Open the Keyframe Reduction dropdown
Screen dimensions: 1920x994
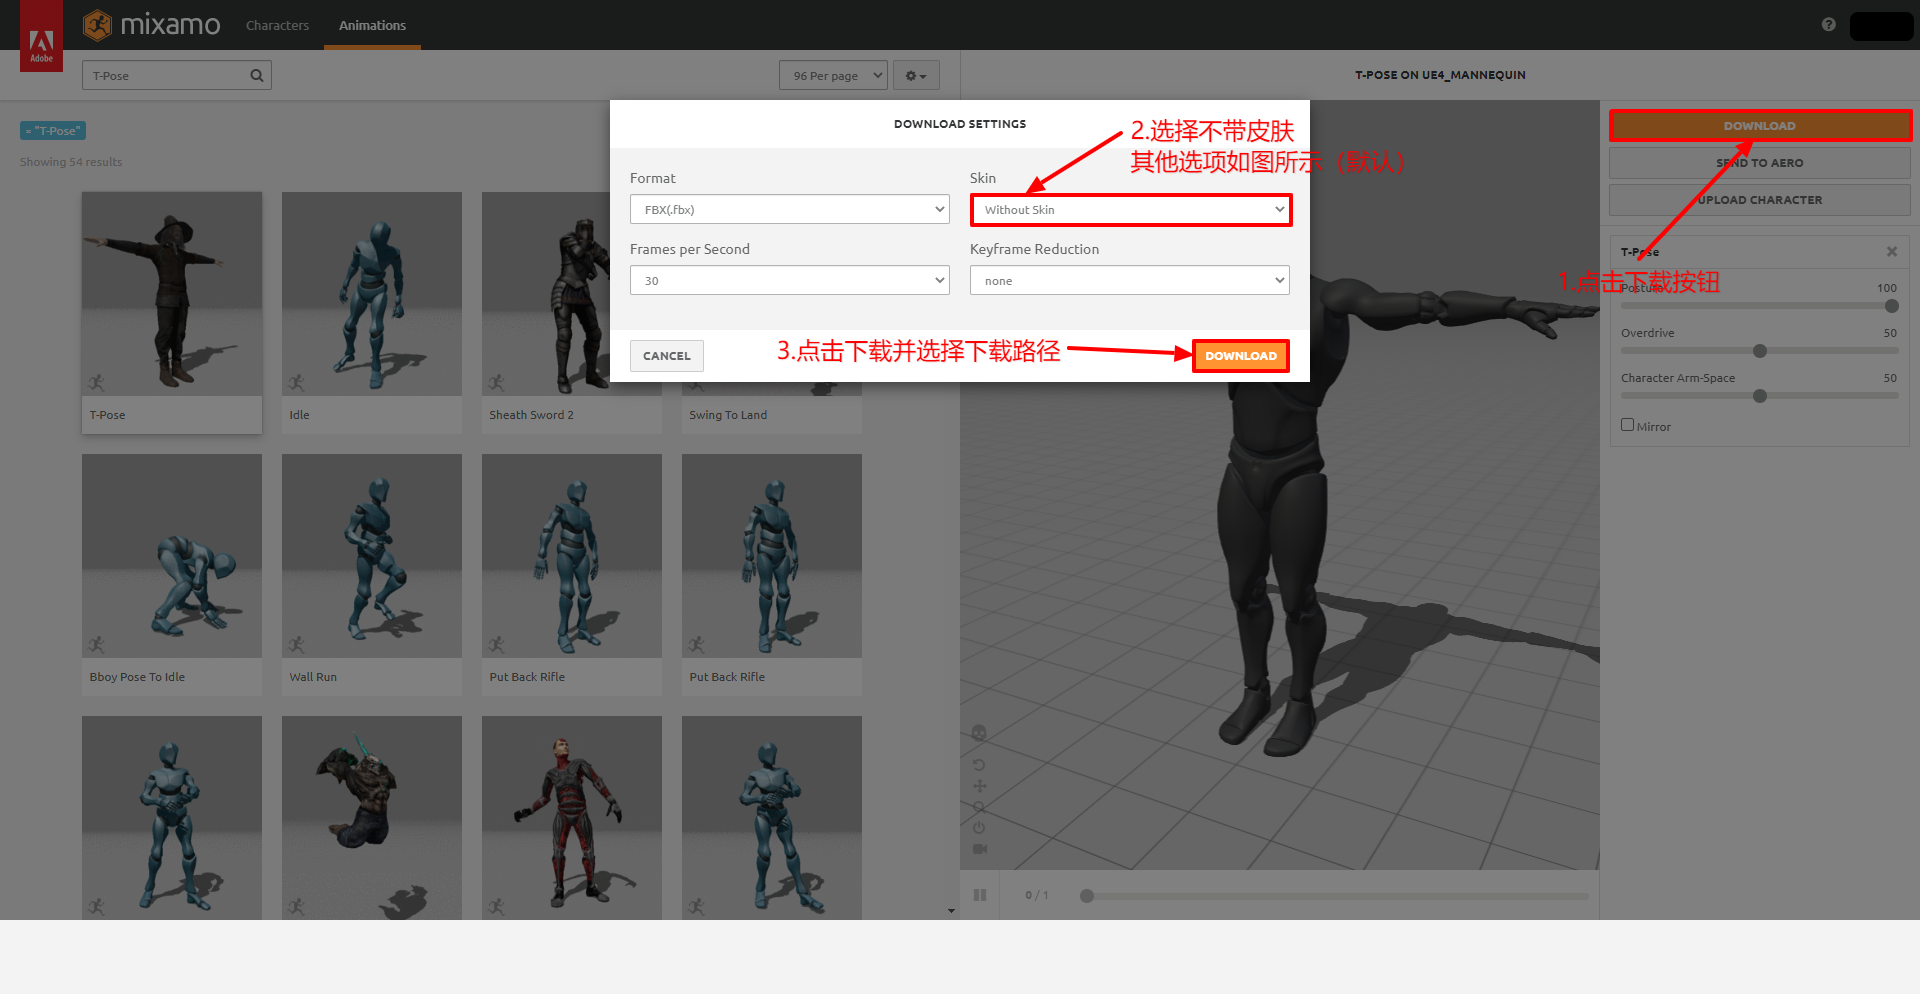(x=1129, y=280)
